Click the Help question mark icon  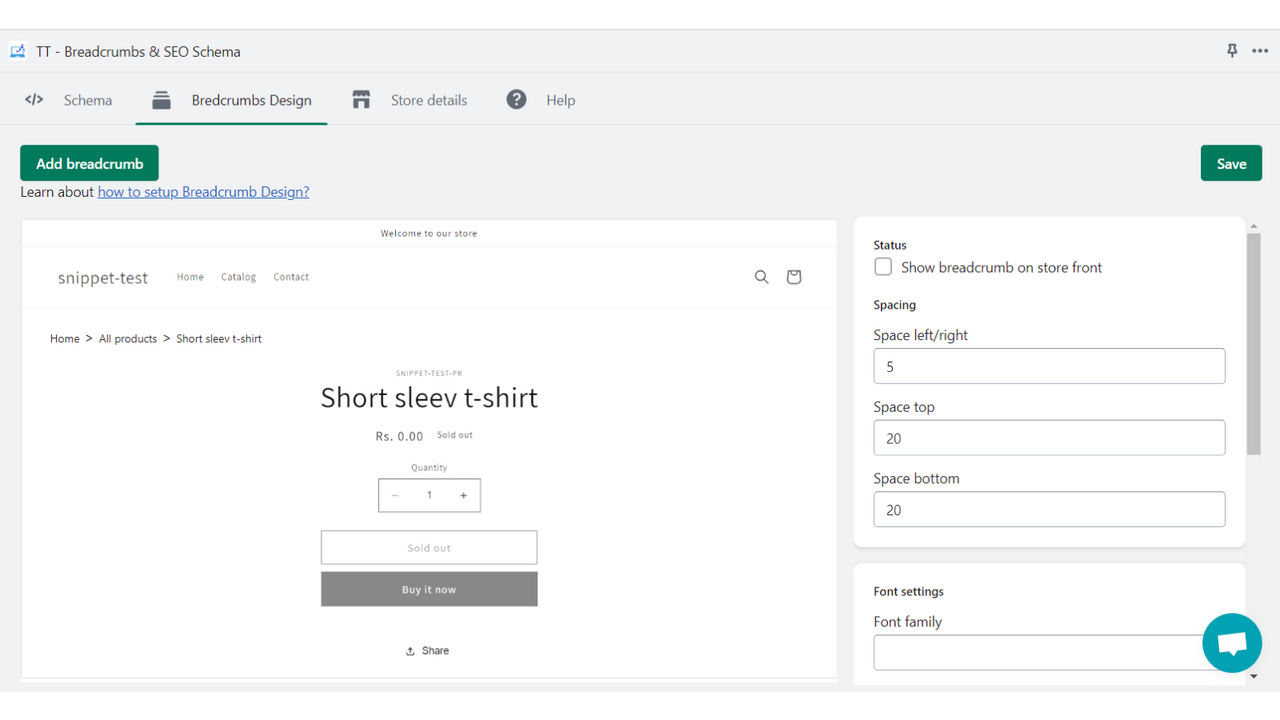(516, 99)
